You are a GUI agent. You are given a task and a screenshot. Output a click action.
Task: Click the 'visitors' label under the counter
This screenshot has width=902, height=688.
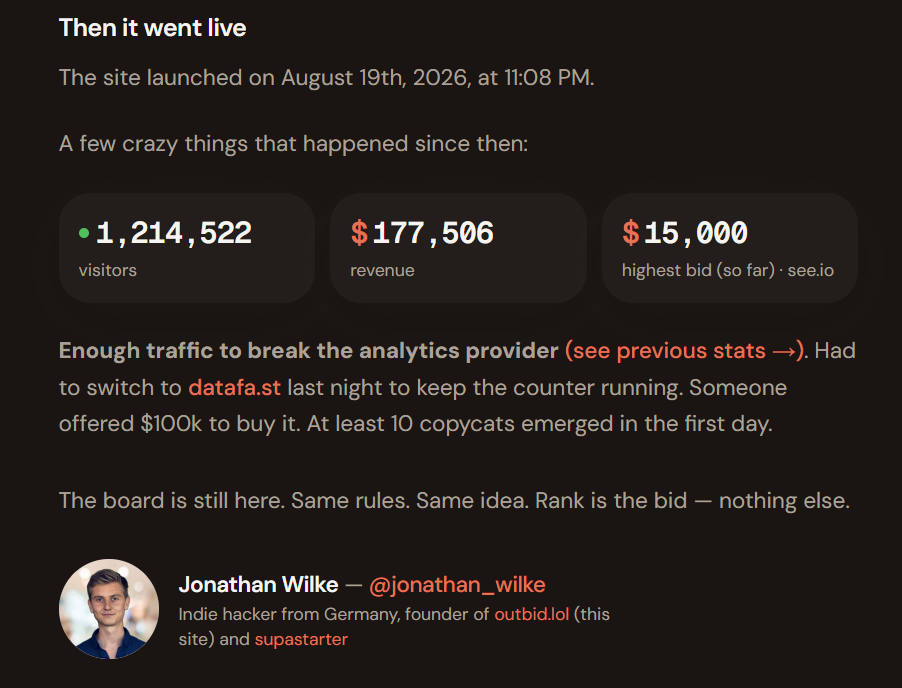coord(108,270)
